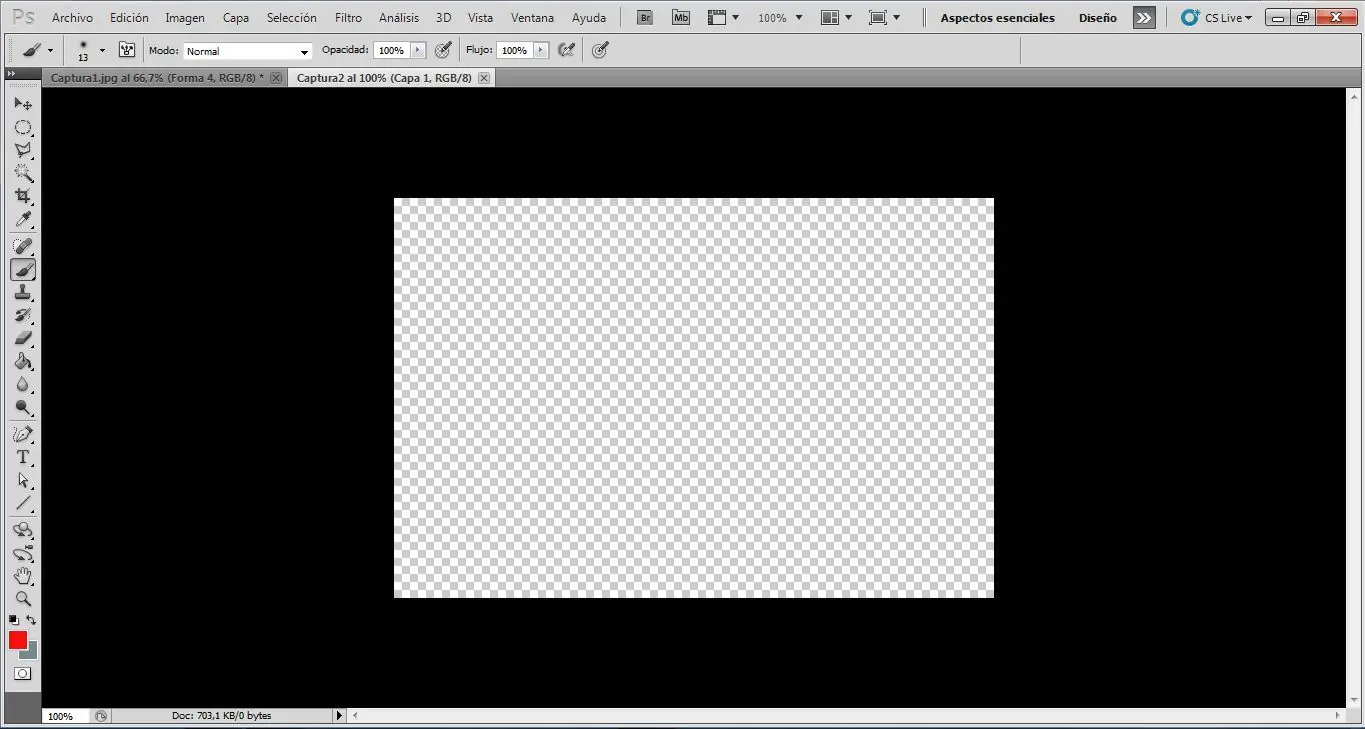Open the Flujo slider arrow

pyautogui.click(x=541, y=50)
